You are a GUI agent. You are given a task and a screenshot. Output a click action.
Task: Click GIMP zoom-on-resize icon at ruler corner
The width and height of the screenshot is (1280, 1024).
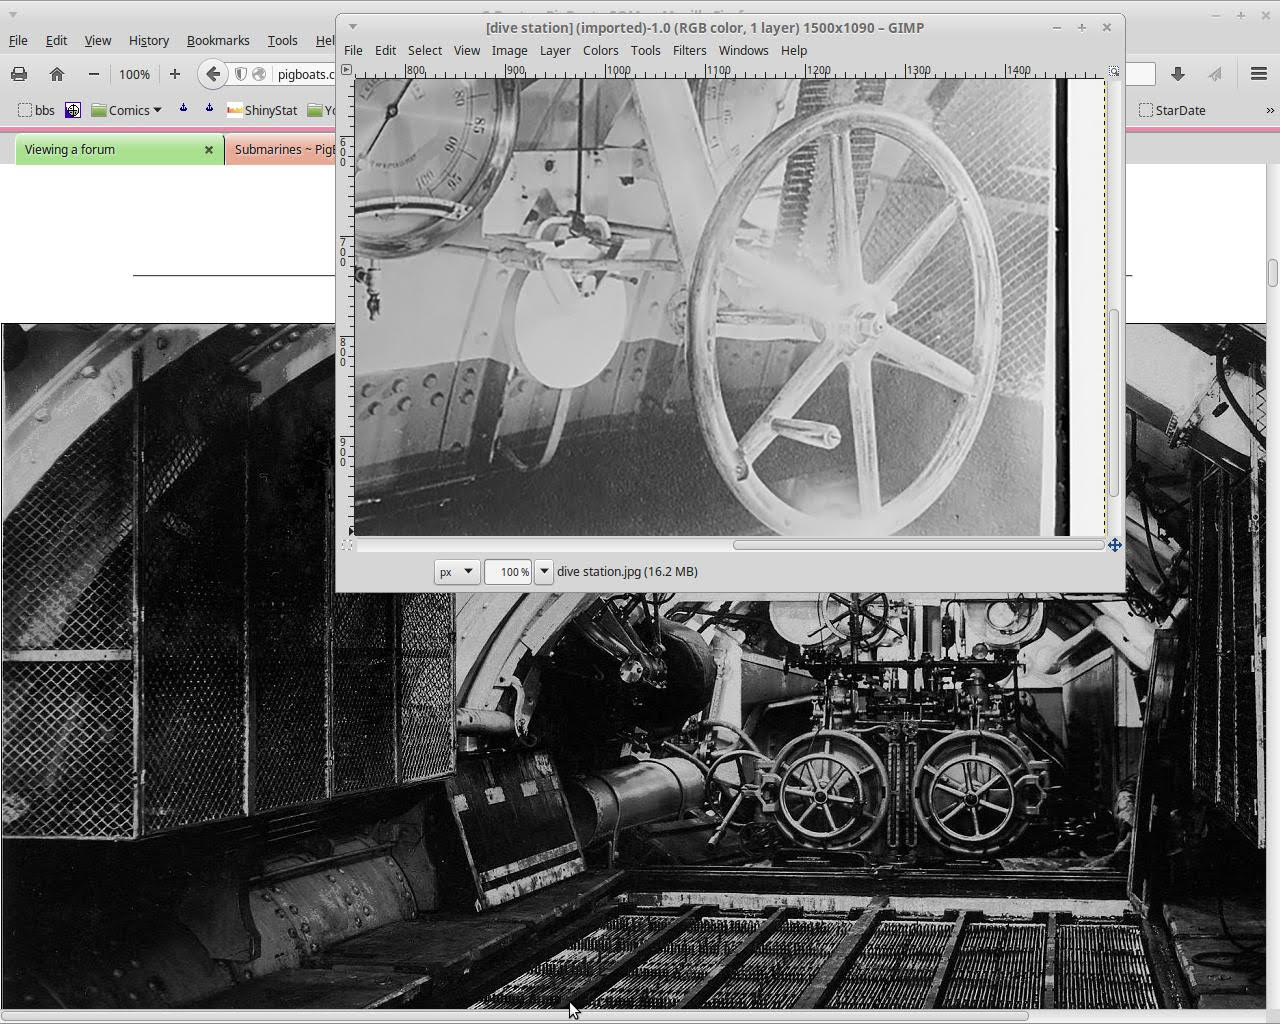[x=1114, y=71]
